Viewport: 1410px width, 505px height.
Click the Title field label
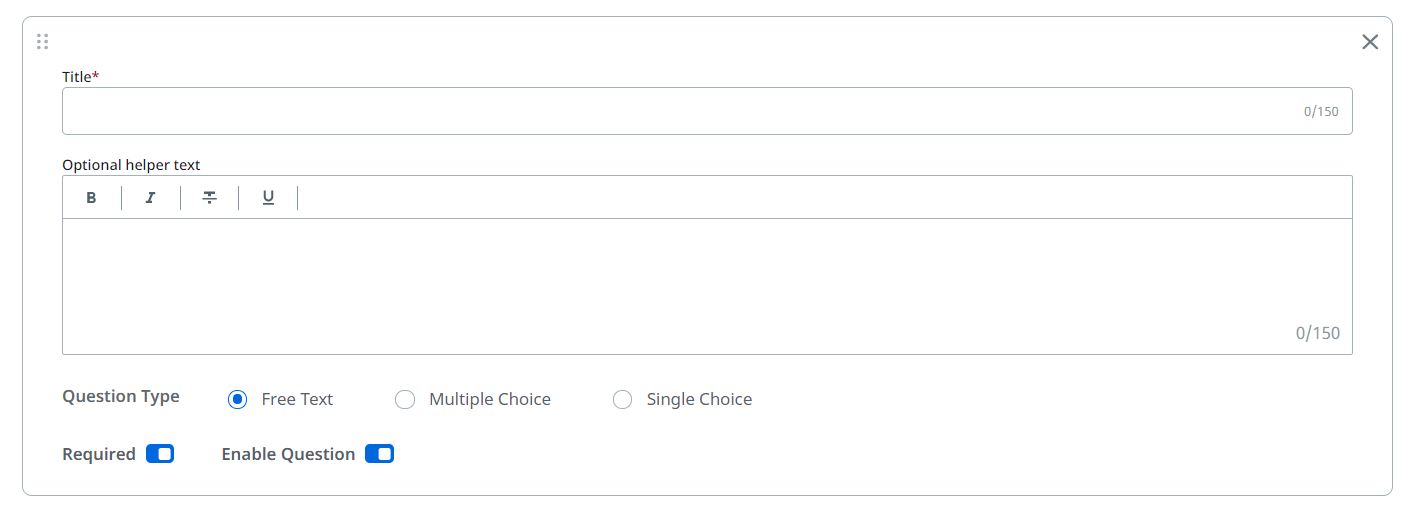(77, 77)
